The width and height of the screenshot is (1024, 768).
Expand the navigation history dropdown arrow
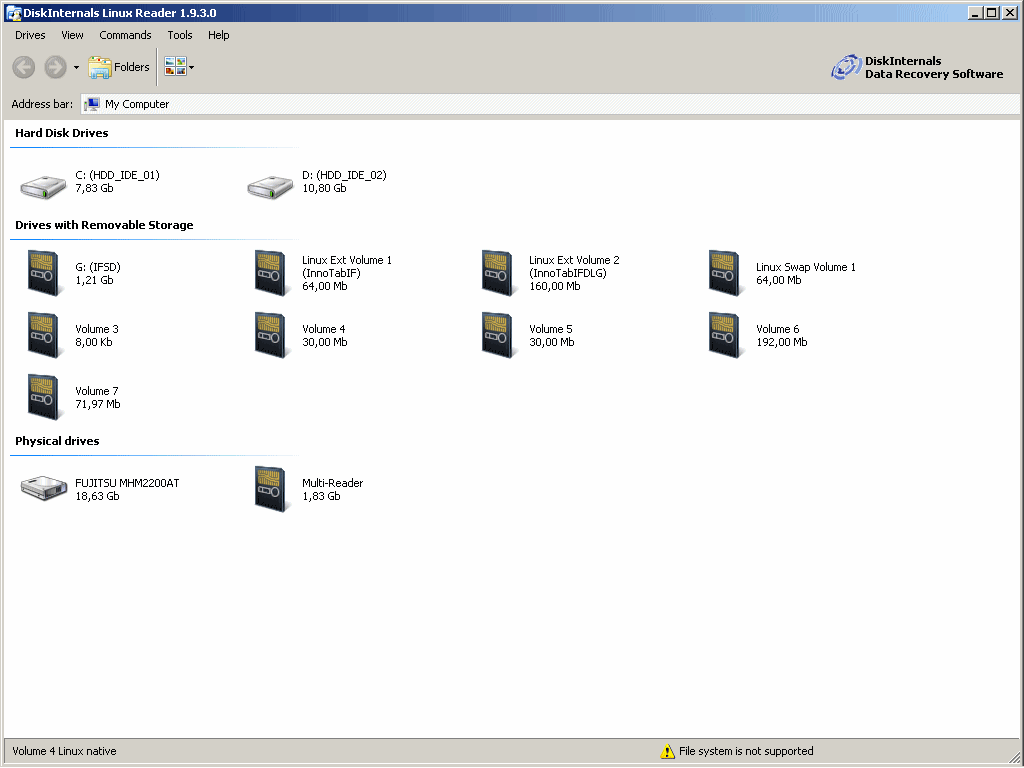tap(76, 68)
